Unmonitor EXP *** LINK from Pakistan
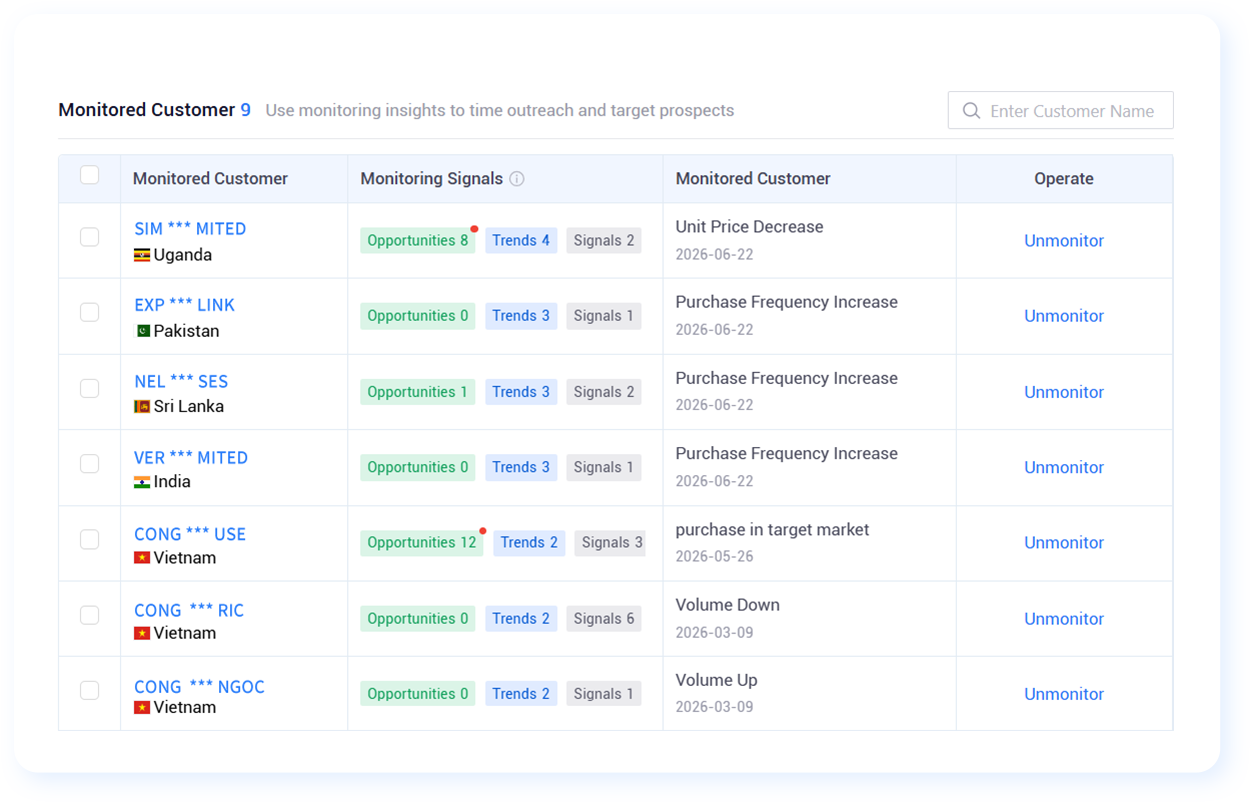The height and width of the screenshot is (806, 1253). tap(1064, 316)
